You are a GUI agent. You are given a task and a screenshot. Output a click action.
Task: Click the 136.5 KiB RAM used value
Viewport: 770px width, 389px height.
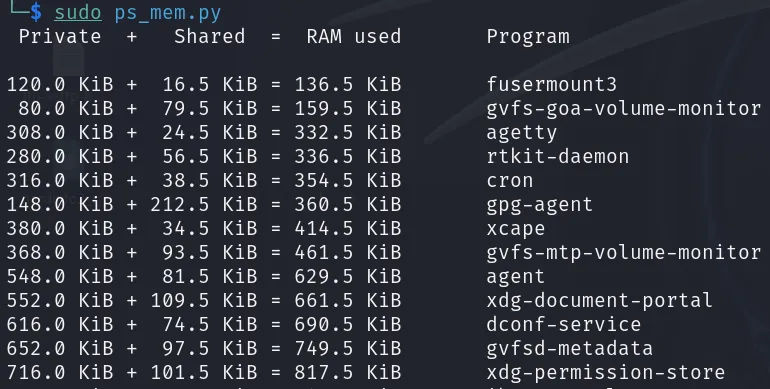(x=348, y=84)
